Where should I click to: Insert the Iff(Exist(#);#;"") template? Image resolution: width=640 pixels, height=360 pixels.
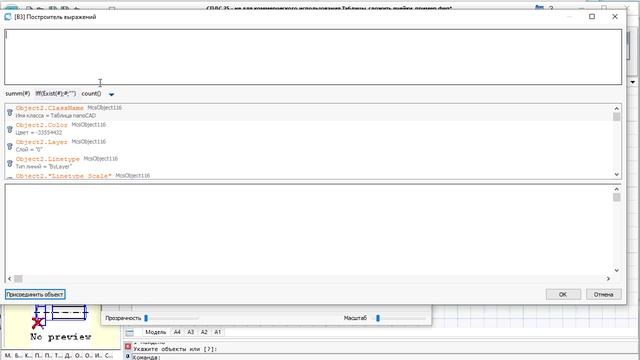coord(56,93)
